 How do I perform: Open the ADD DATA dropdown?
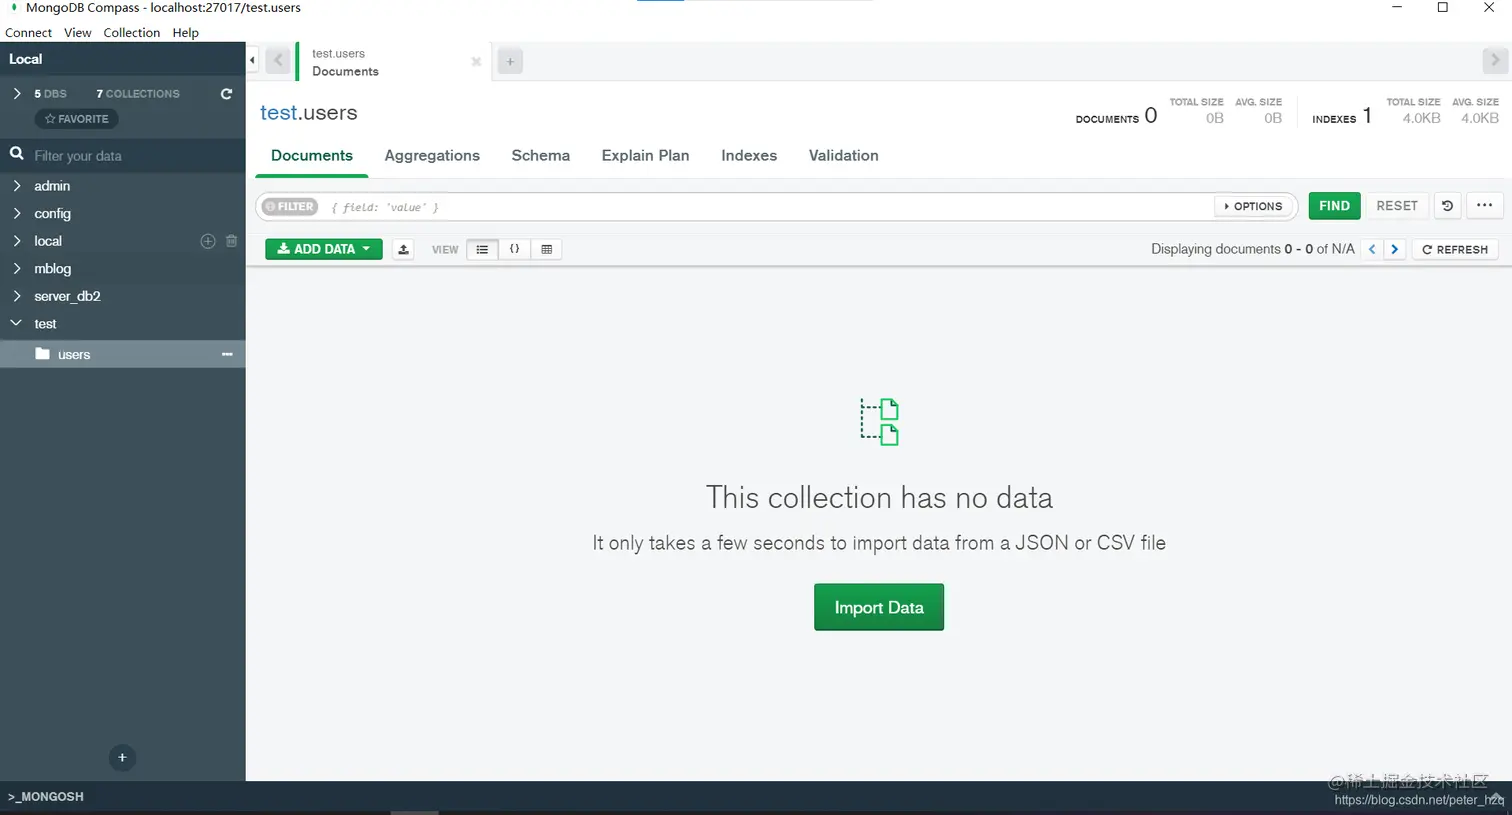[x=323, y=249]
